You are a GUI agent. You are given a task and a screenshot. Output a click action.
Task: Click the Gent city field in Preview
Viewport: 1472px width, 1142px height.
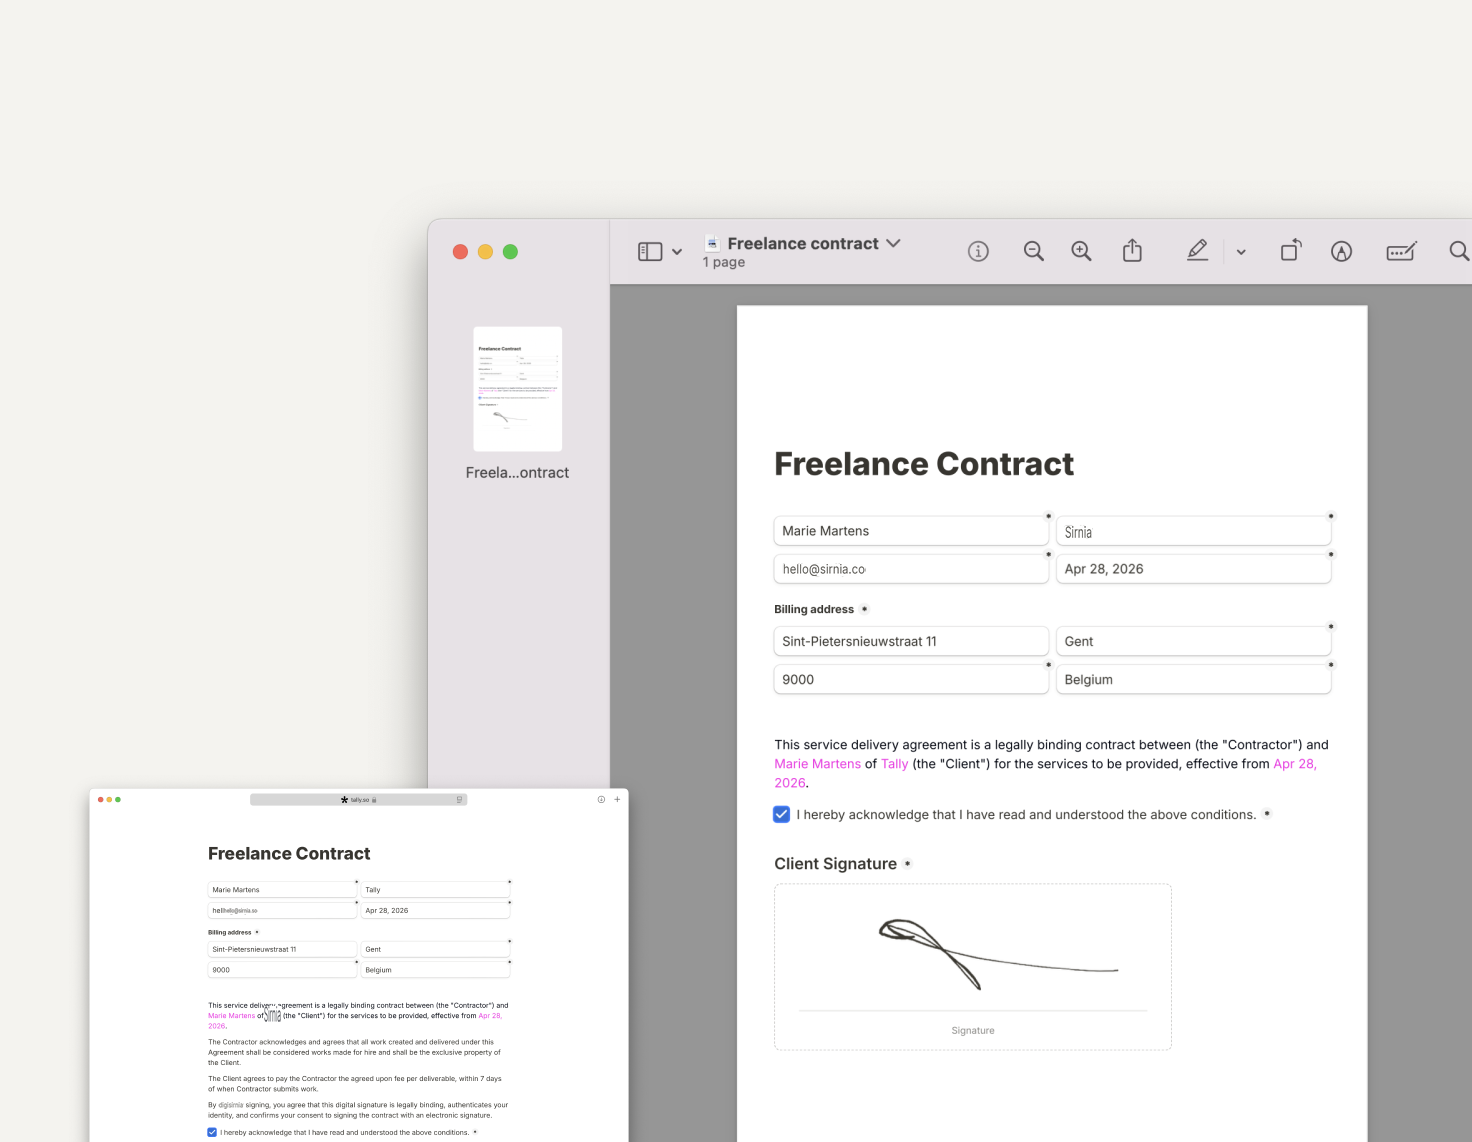(x=1193, y=641)
